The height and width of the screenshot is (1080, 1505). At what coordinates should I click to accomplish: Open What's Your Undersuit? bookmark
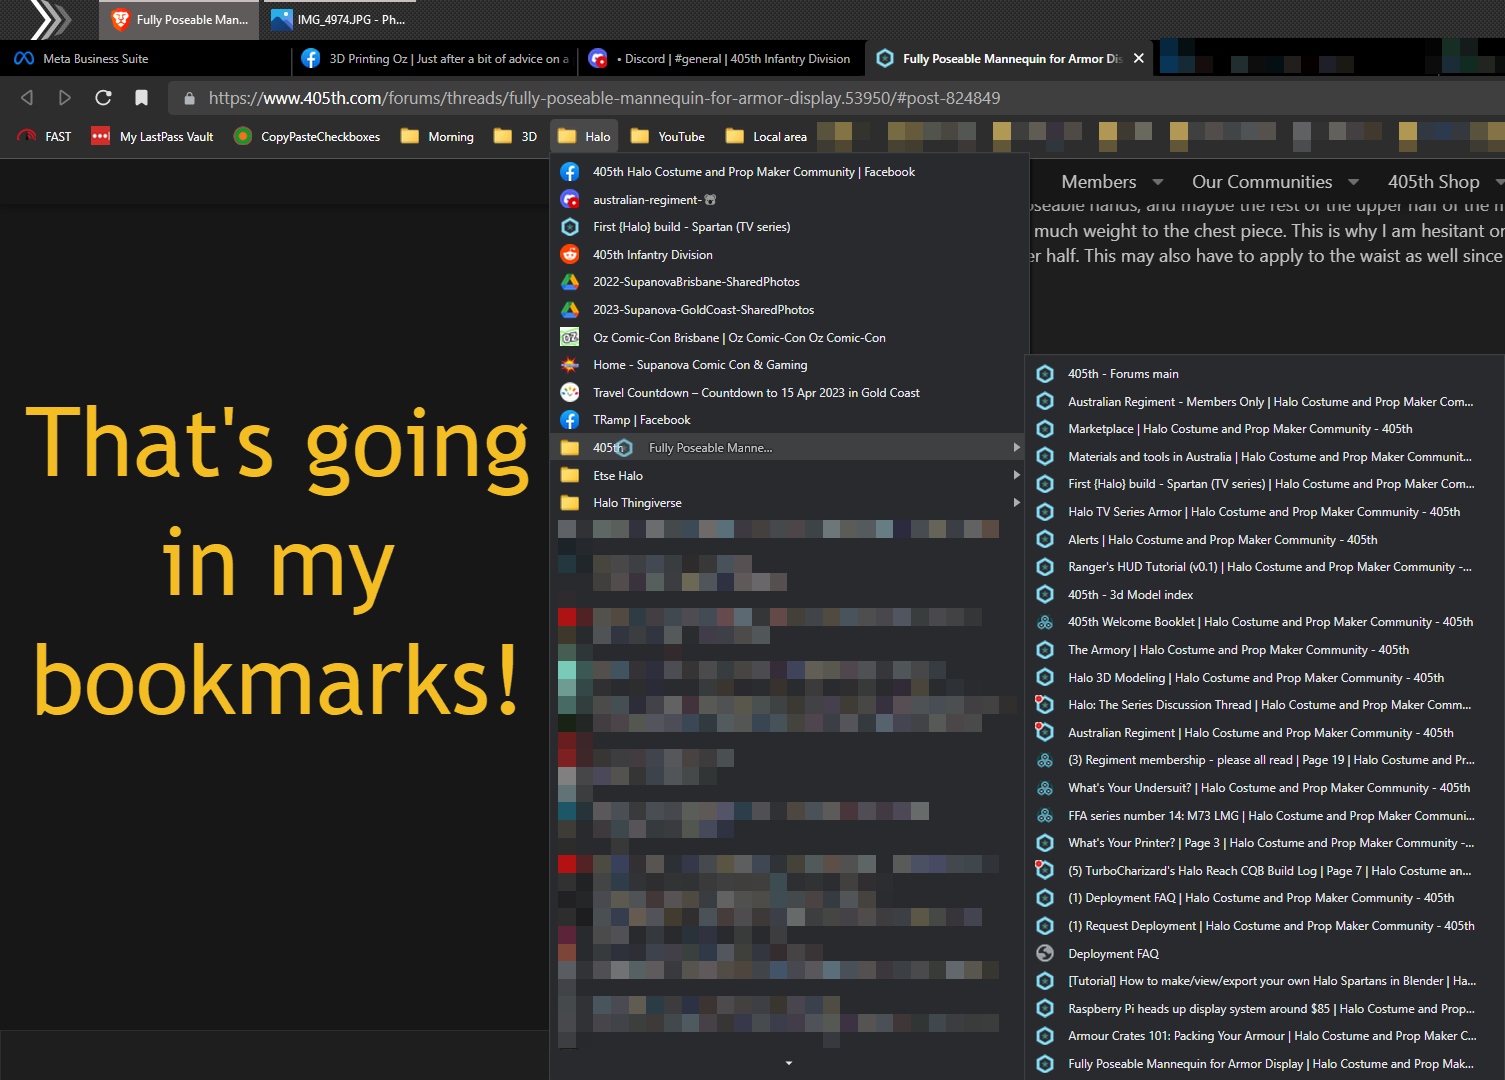(1264, 788)
